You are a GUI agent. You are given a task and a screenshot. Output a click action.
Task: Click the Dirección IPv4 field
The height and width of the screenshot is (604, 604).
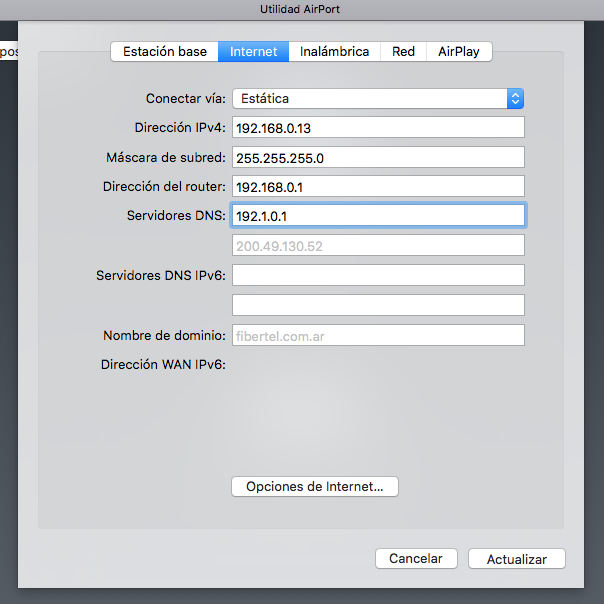(x=378, y=128)
